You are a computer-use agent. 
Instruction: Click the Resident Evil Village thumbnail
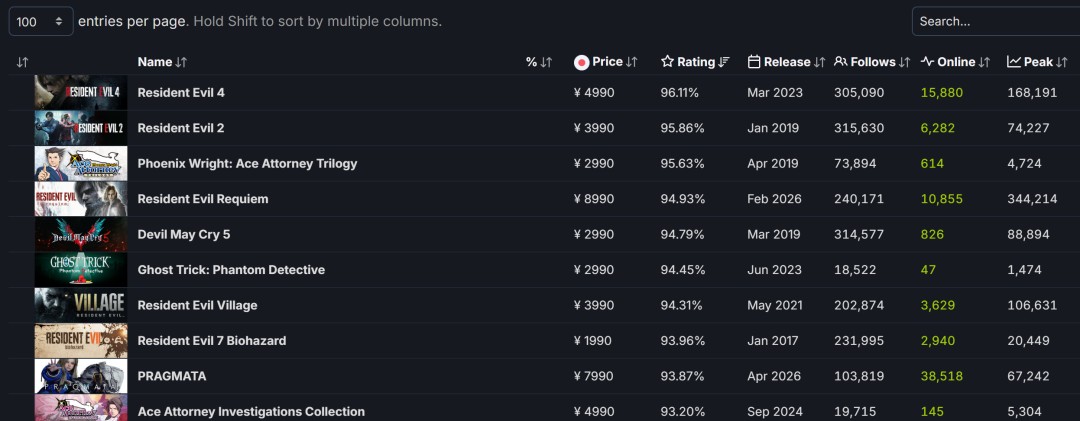[81, 305]
